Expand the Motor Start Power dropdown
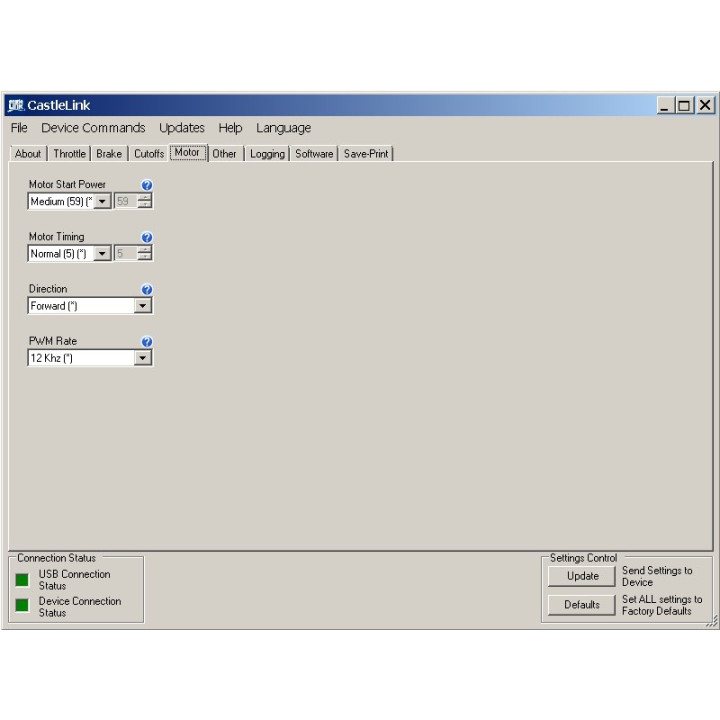 click(102, 201)
